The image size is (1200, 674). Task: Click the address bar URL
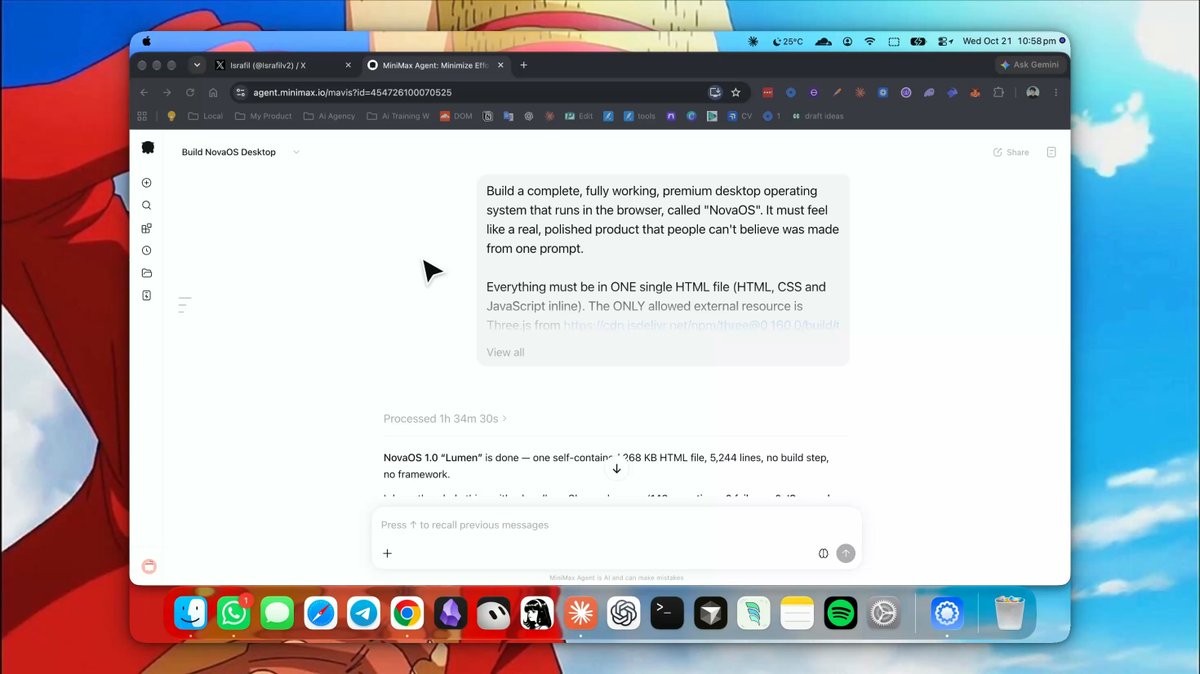[x=352, y=92]
